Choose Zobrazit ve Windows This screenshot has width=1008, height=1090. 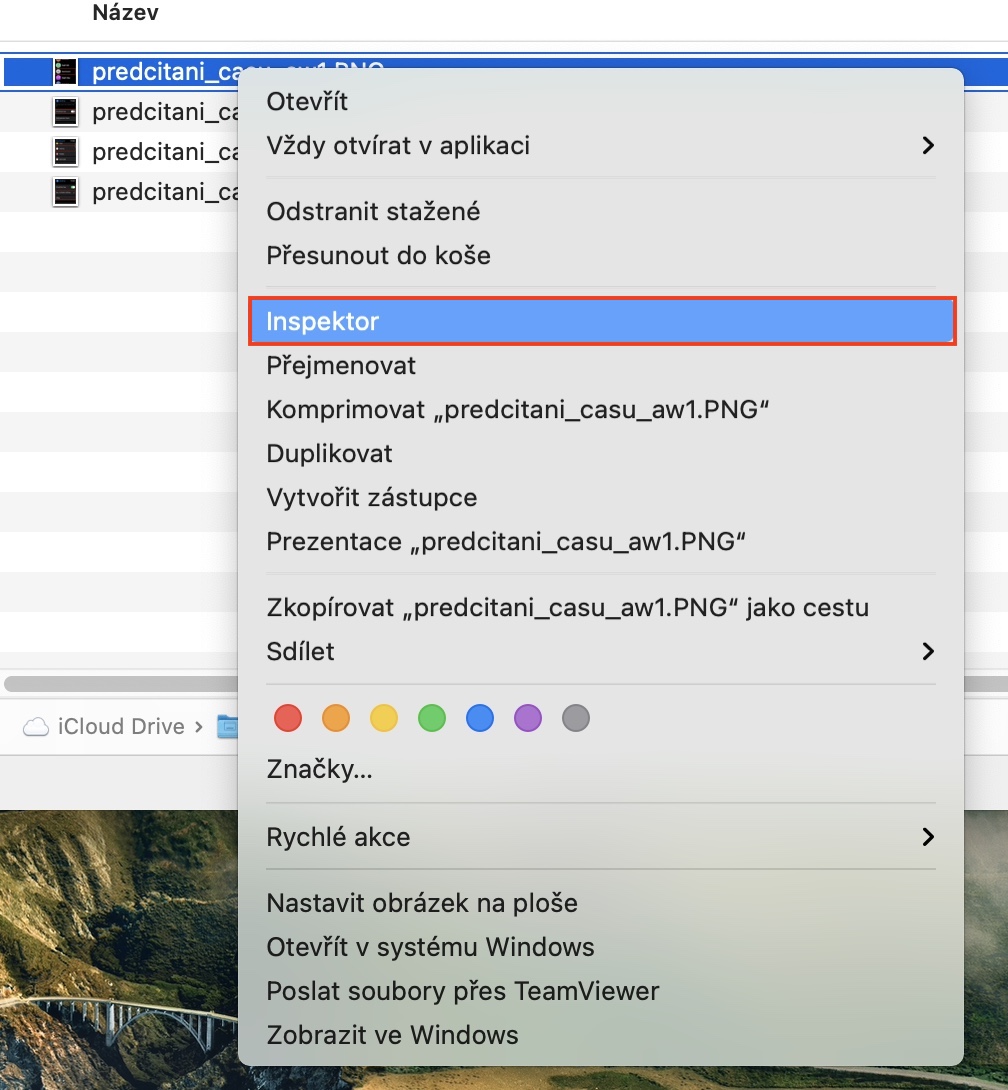coord(601,1034)
